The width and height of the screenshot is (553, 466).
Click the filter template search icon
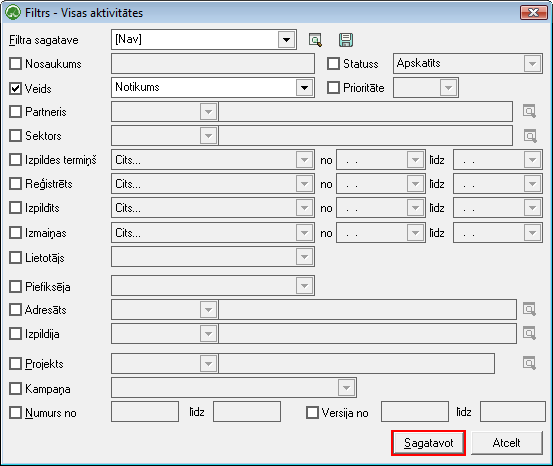click(315, 40)
